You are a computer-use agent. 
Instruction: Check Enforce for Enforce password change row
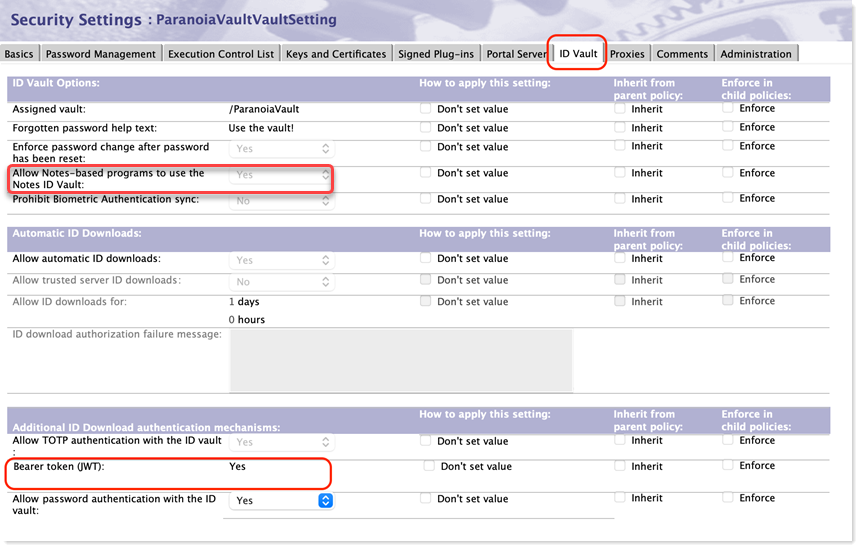click(x=728, y=146)
